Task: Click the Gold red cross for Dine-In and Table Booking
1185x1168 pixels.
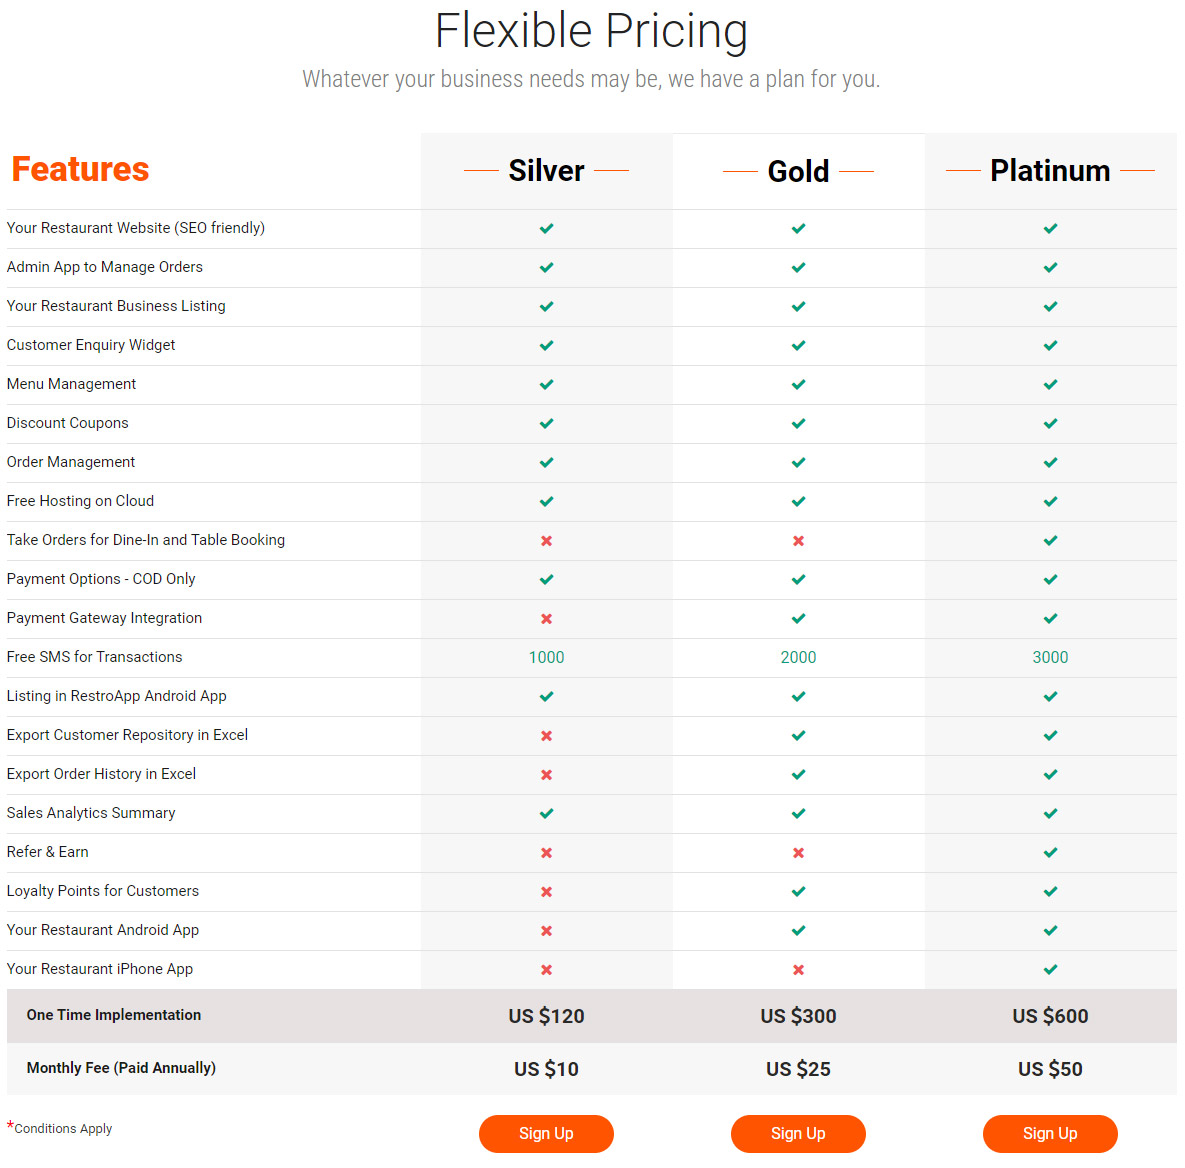Action: tap(798, 541)
